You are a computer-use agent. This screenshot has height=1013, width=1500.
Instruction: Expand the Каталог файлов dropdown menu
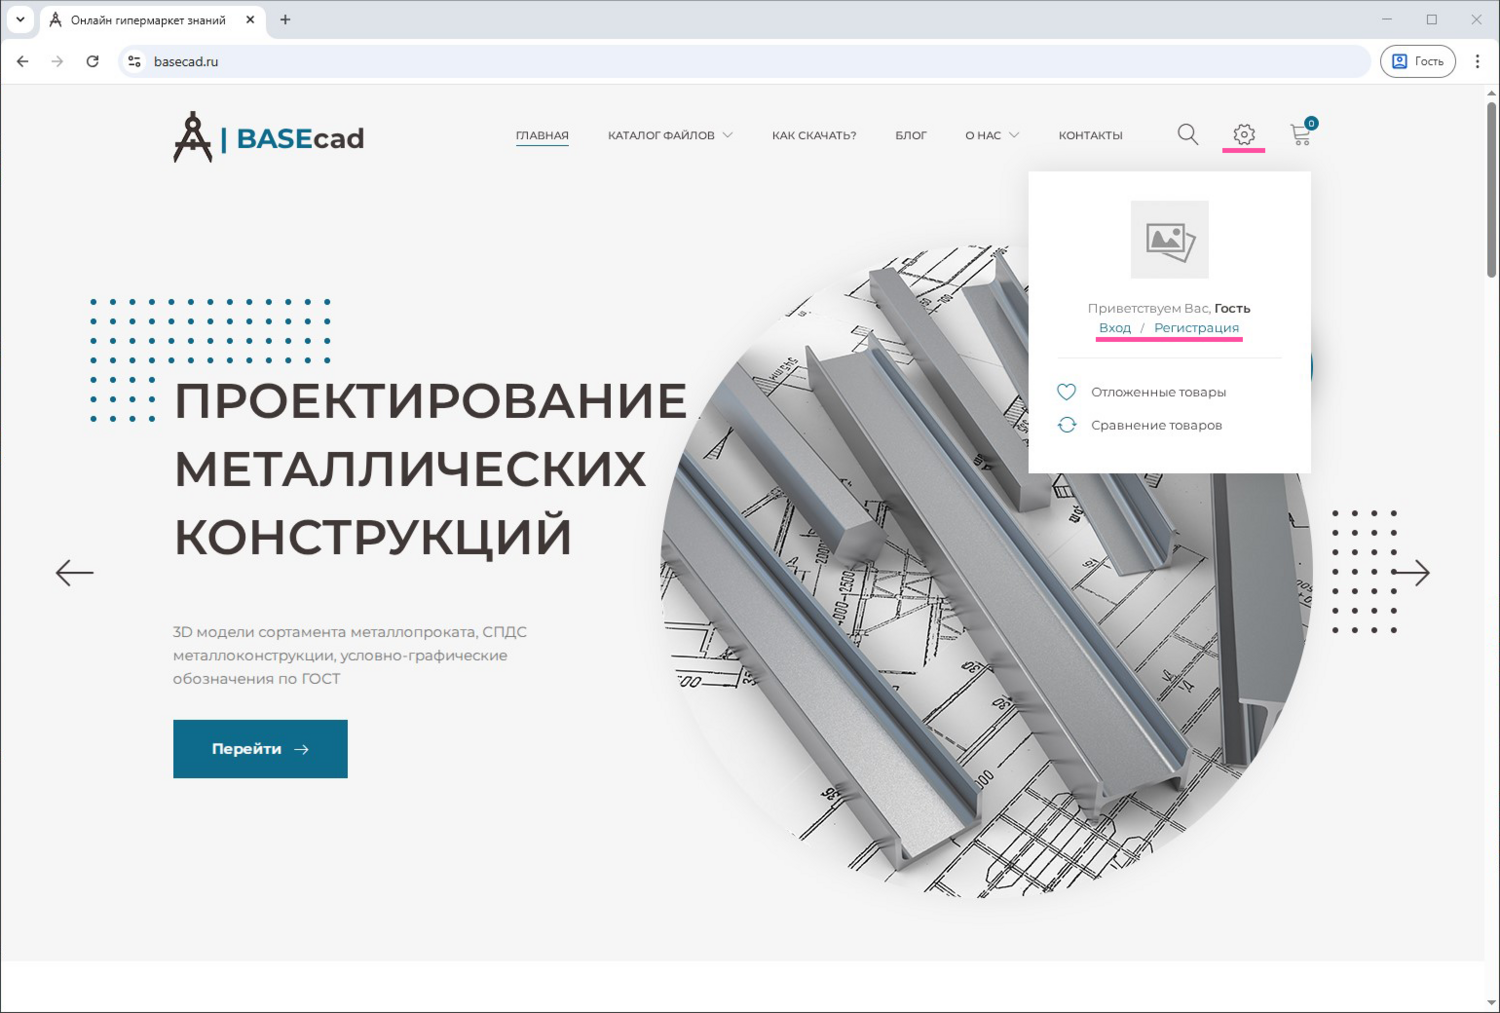(669, 135)
